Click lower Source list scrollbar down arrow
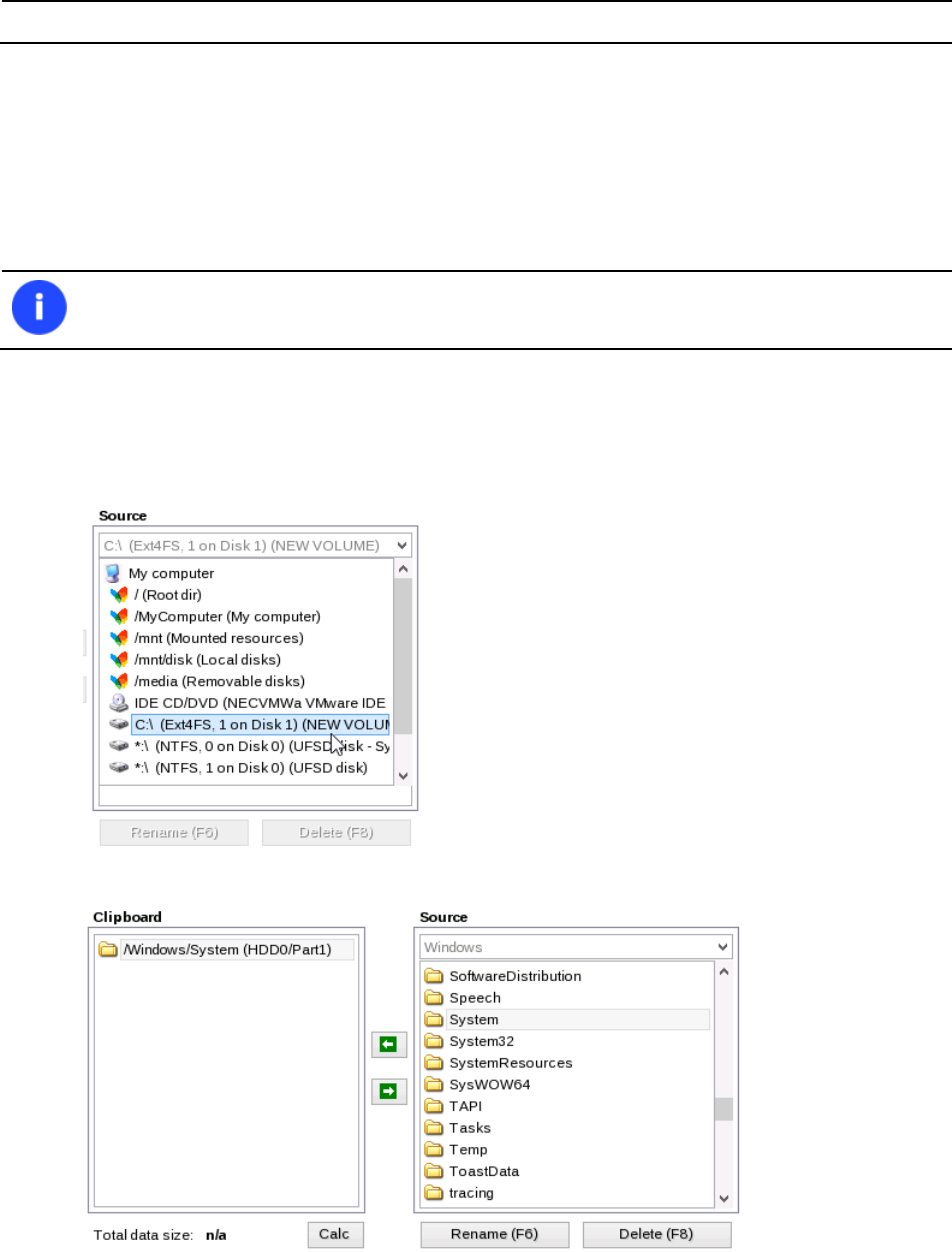 [x=723, y=1198]
